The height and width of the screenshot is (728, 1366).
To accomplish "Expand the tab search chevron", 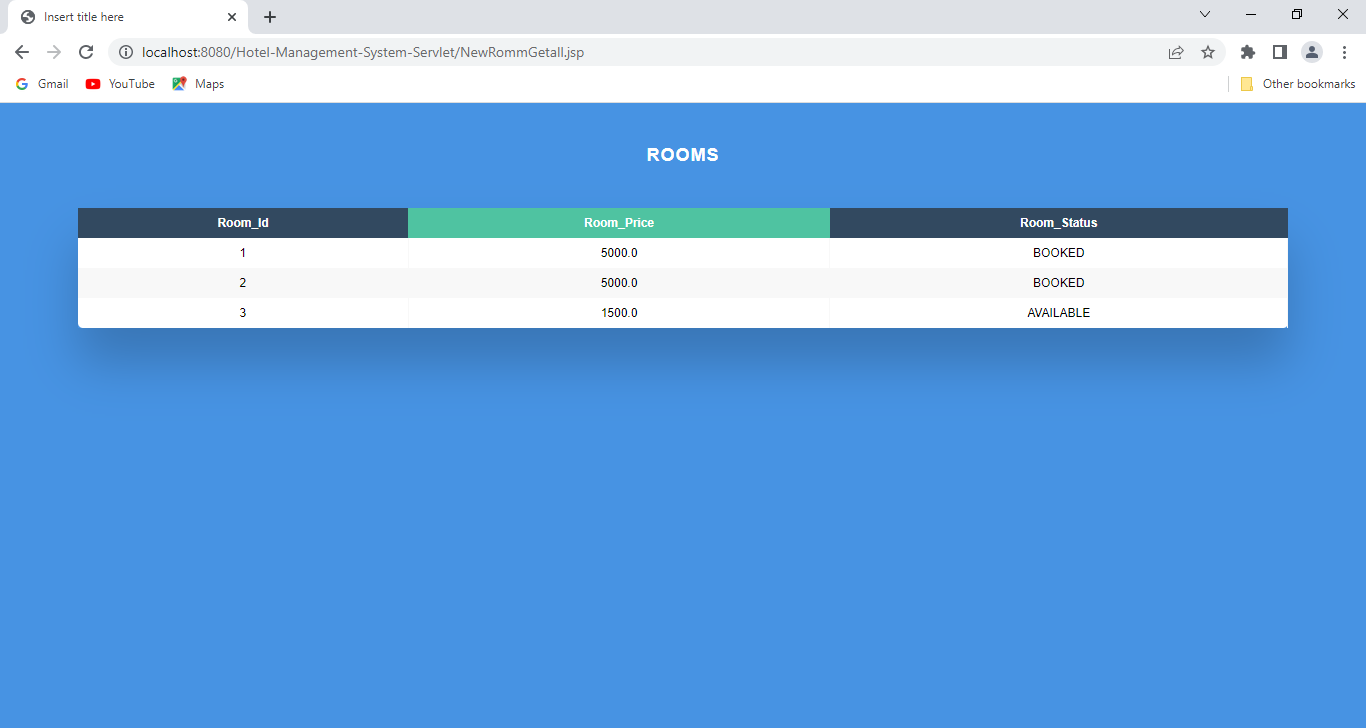I will tap(1205, 14).
